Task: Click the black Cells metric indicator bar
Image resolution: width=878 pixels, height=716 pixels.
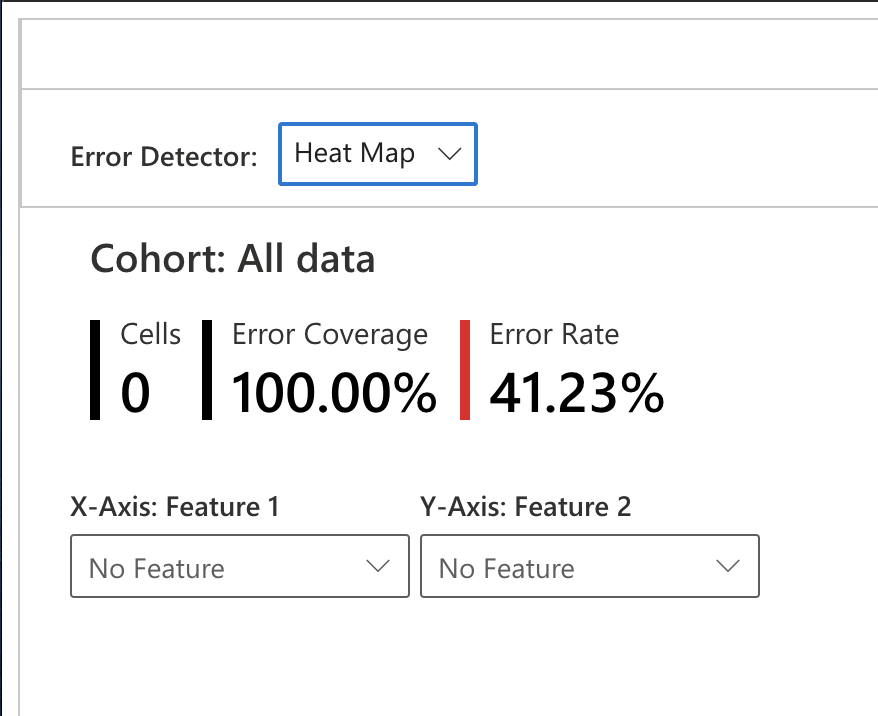Action: pos(95,367)
